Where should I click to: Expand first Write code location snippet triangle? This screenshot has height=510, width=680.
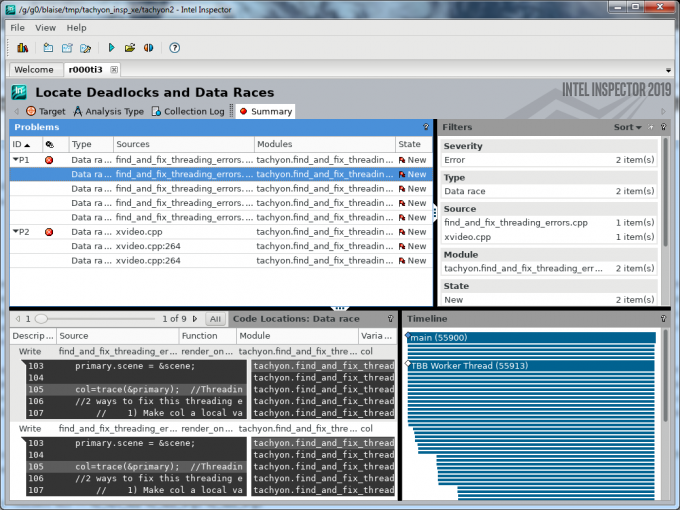pos(23,363)
